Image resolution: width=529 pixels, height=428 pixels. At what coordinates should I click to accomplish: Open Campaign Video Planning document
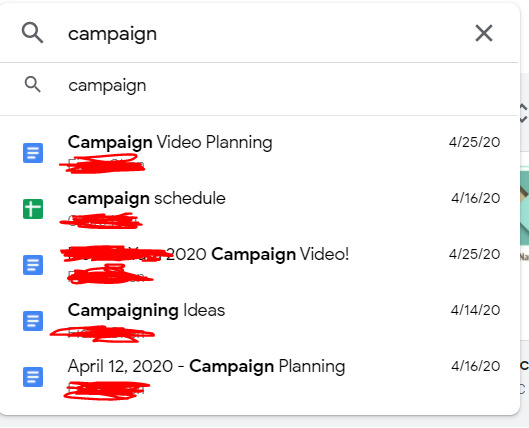170,142
